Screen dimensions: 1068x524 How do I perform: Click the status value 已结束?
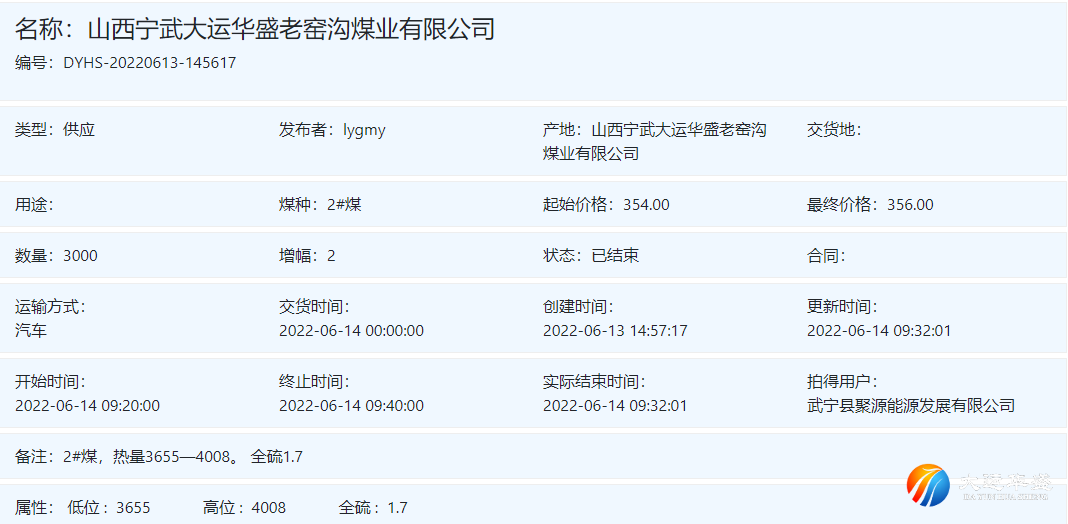pyautogui.click(x=615, y=256)
